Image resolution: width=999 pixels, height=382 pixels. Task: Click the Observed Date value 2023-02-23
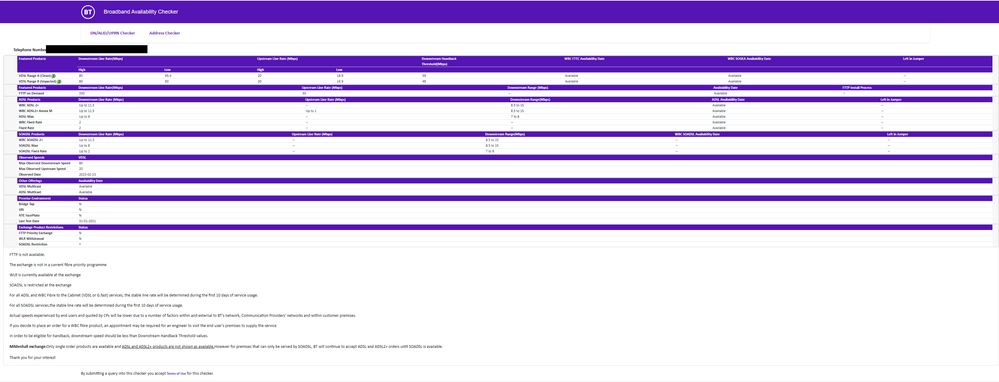[86, 174]
